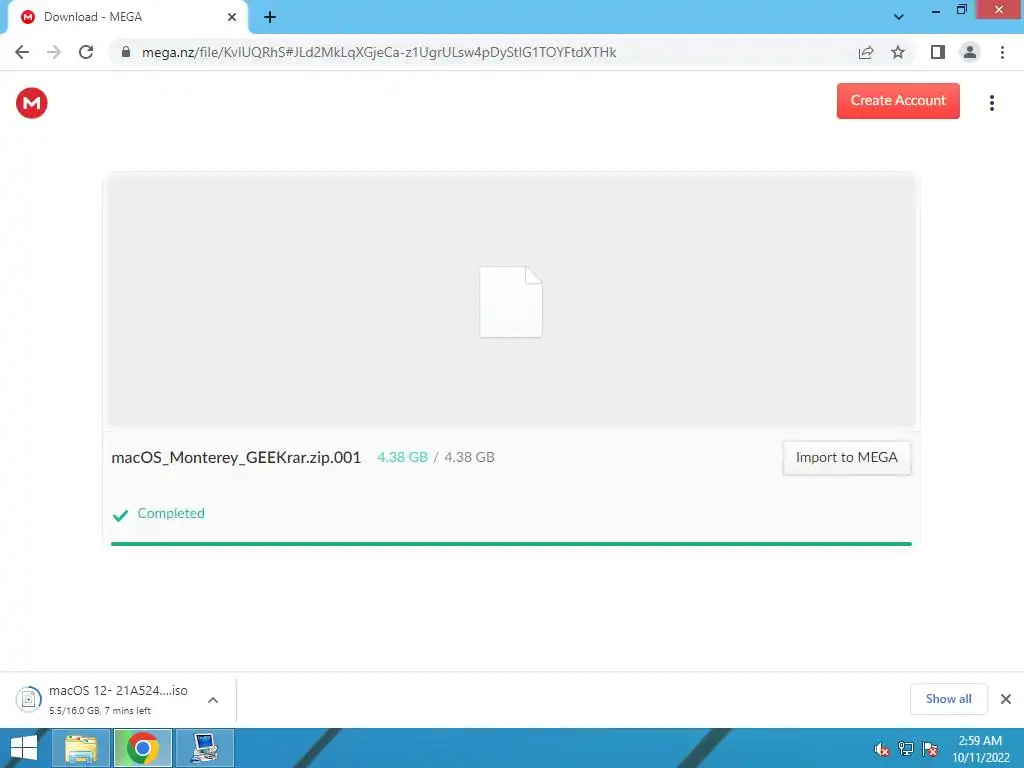Click Show all downloads button
Screen dimensions: 1024x768
pos(948,699)
